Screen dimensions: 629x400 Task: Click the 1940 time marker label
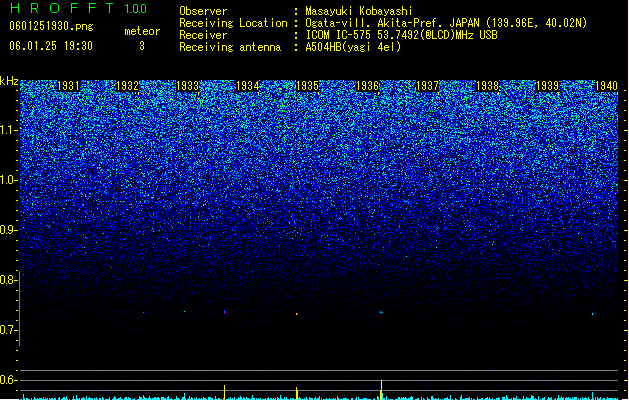click(x=607, y=86)
